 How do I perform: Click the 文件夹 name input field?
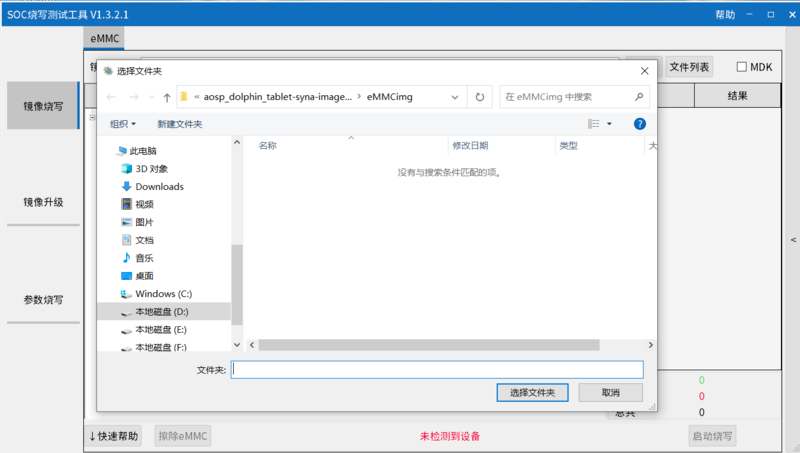pos(437,370)
